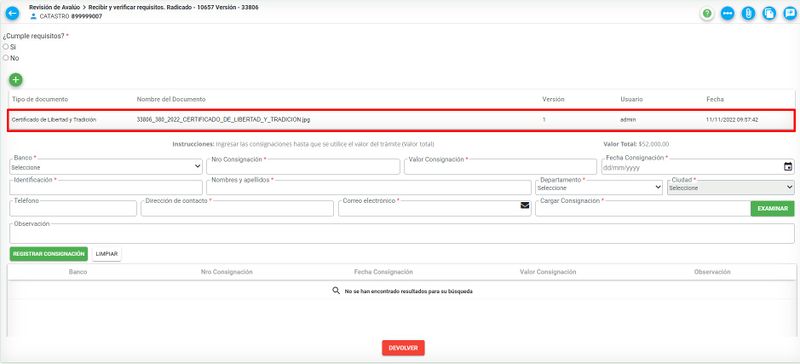Click the Tipo de documento column header

click(40, 99)
